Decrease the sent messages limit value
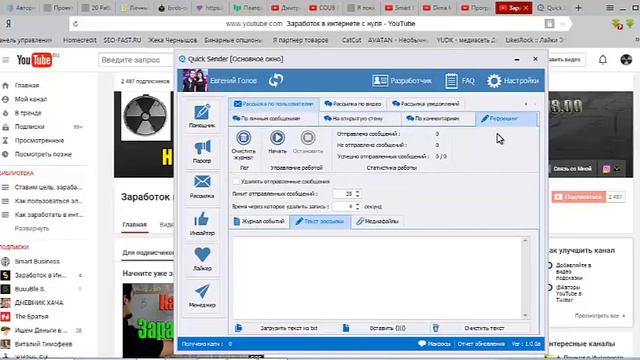 [x=358, y=196]
